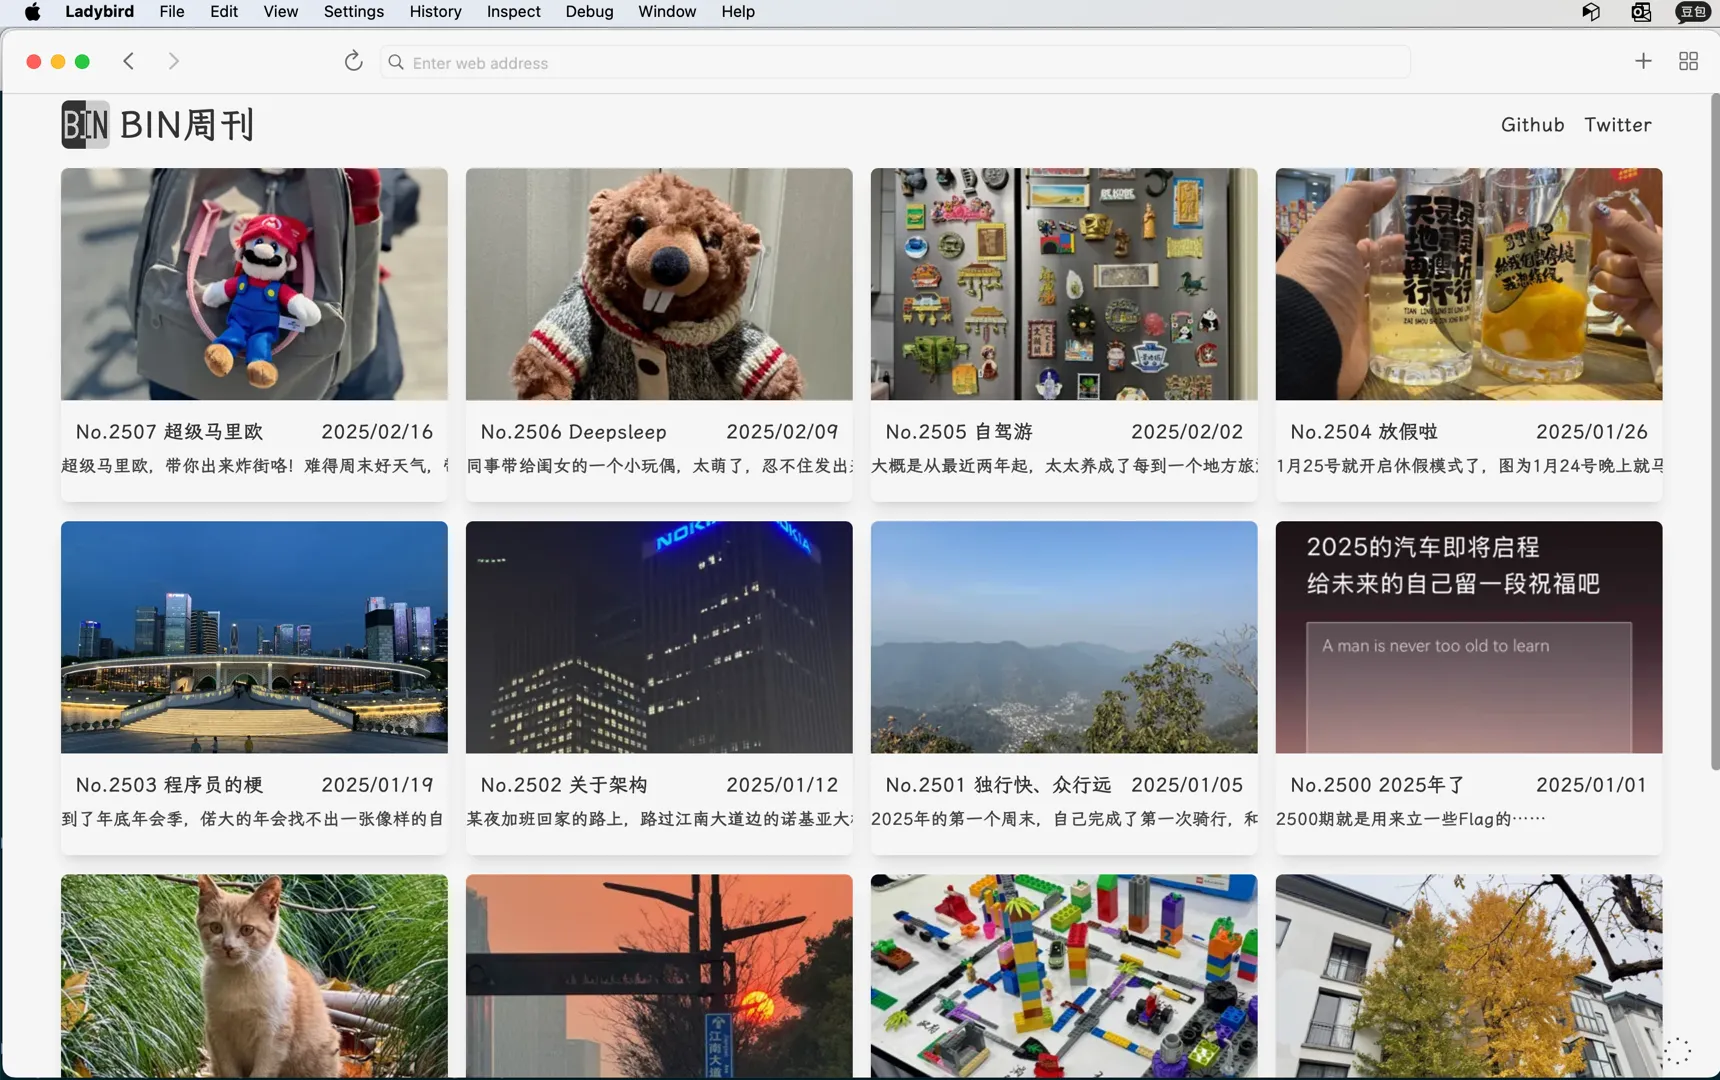Visit the Github link

click(x=1532, y=125)
